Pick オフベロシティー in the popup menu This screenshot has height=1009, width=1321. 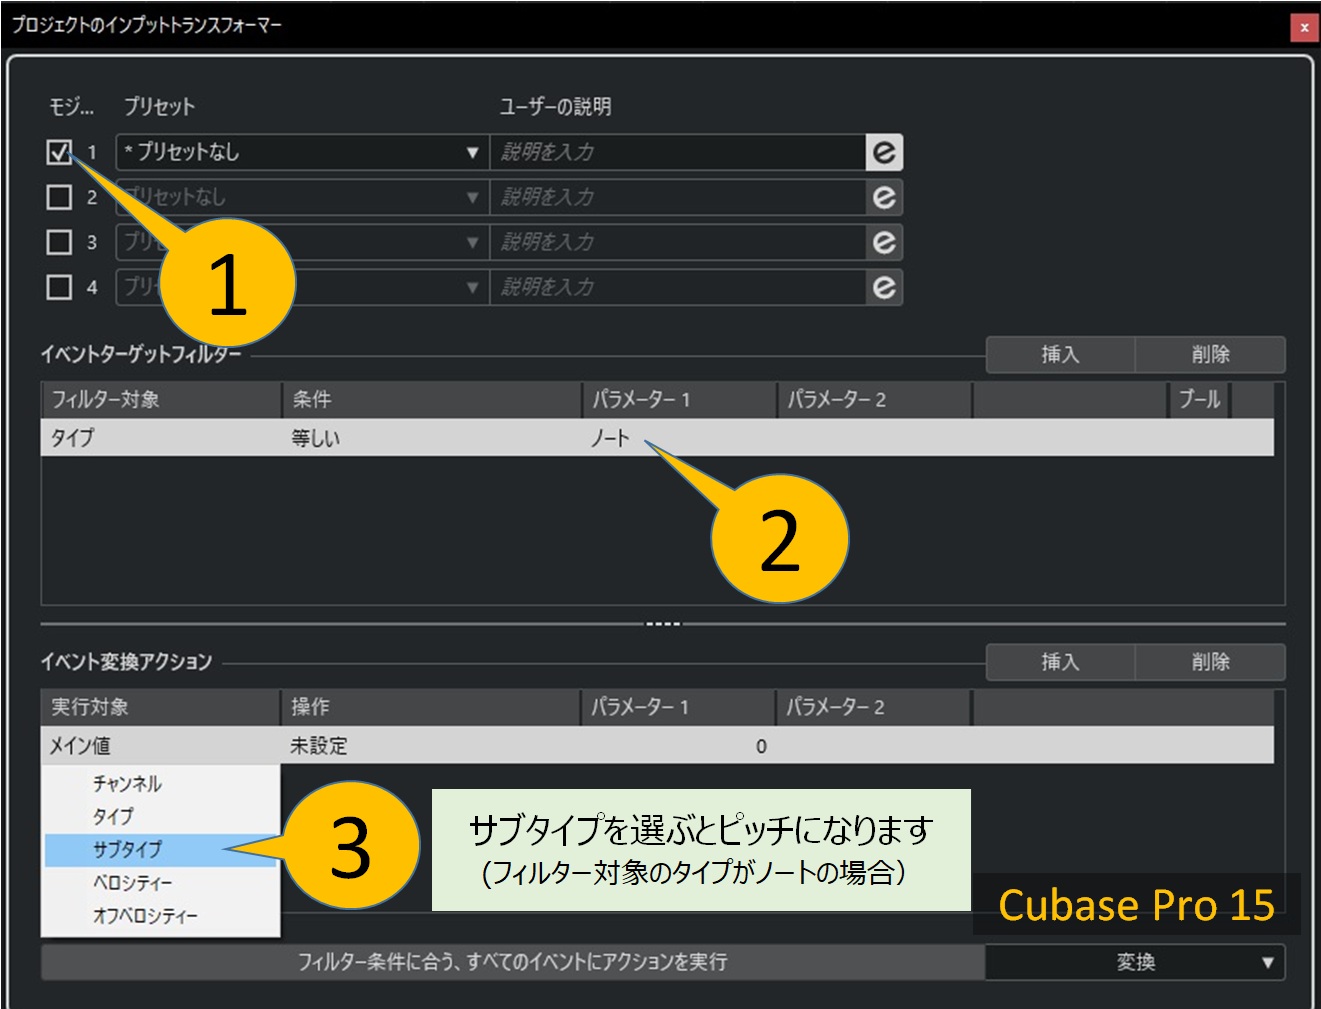pos(145,916)
